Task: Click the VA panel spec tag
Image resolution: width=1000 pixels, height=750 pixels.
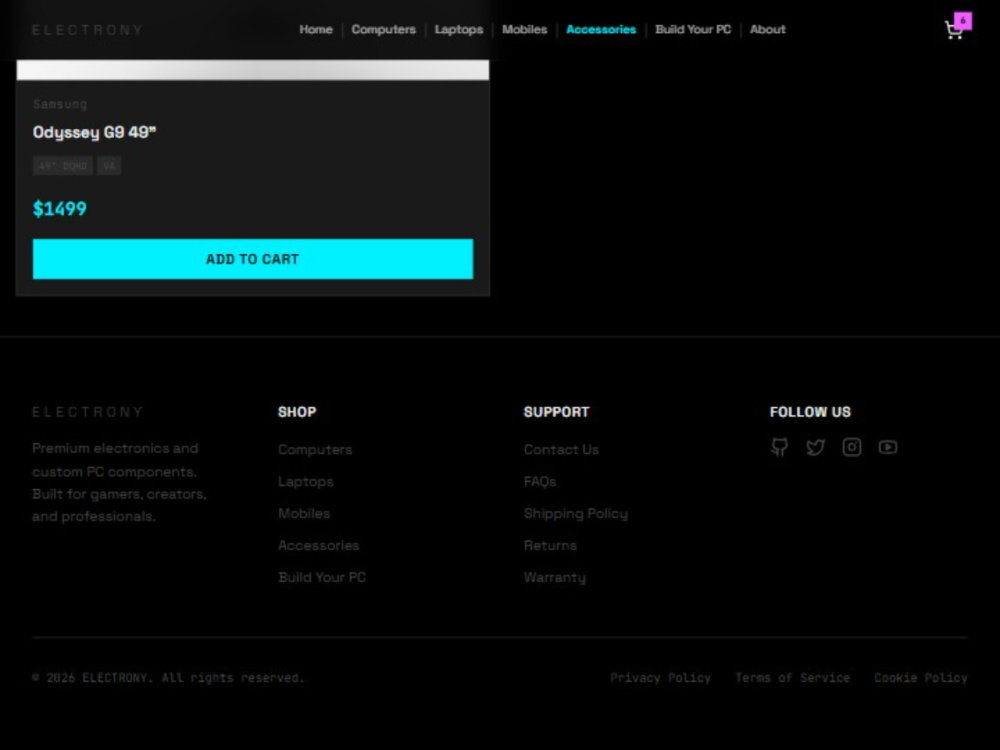Action: [x=109, y=166]
